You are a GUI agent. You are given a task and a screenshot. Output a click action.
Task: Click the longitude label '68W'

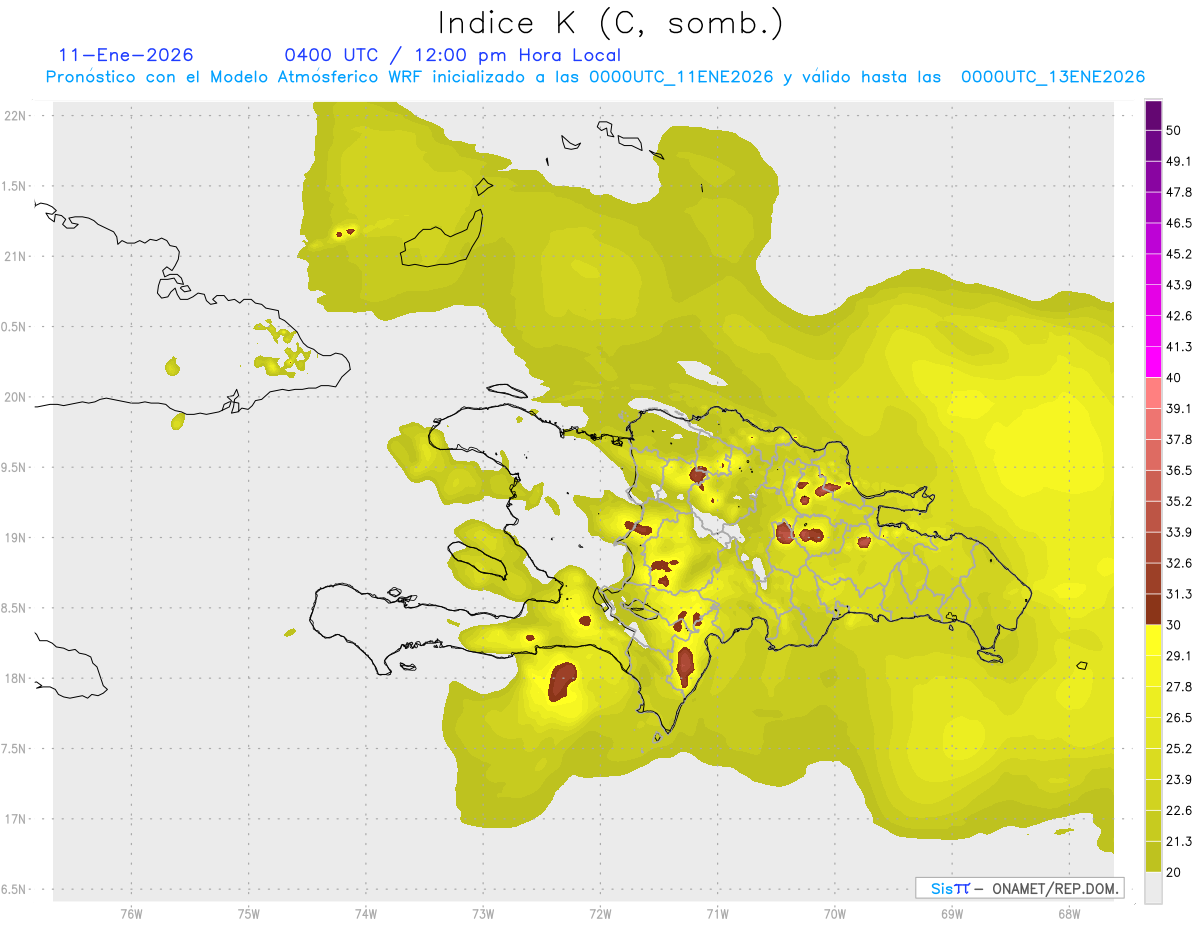point(1069,914)
